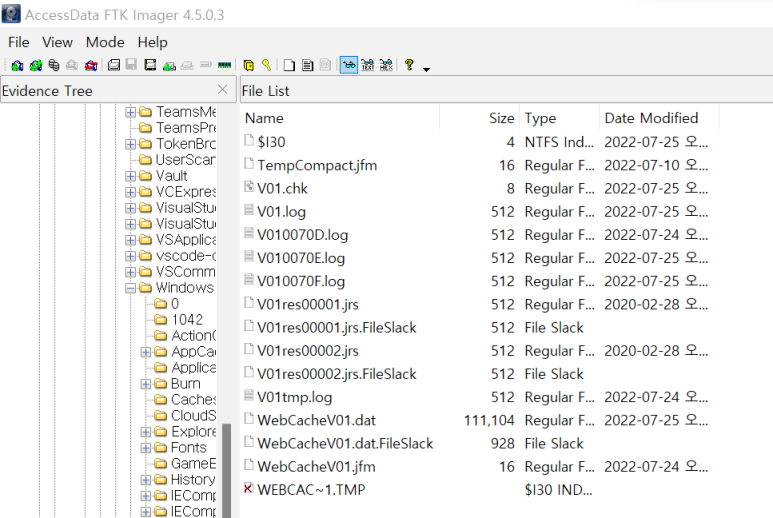
Task: Expand the AppCa folder node
Action: click(146, 352)
